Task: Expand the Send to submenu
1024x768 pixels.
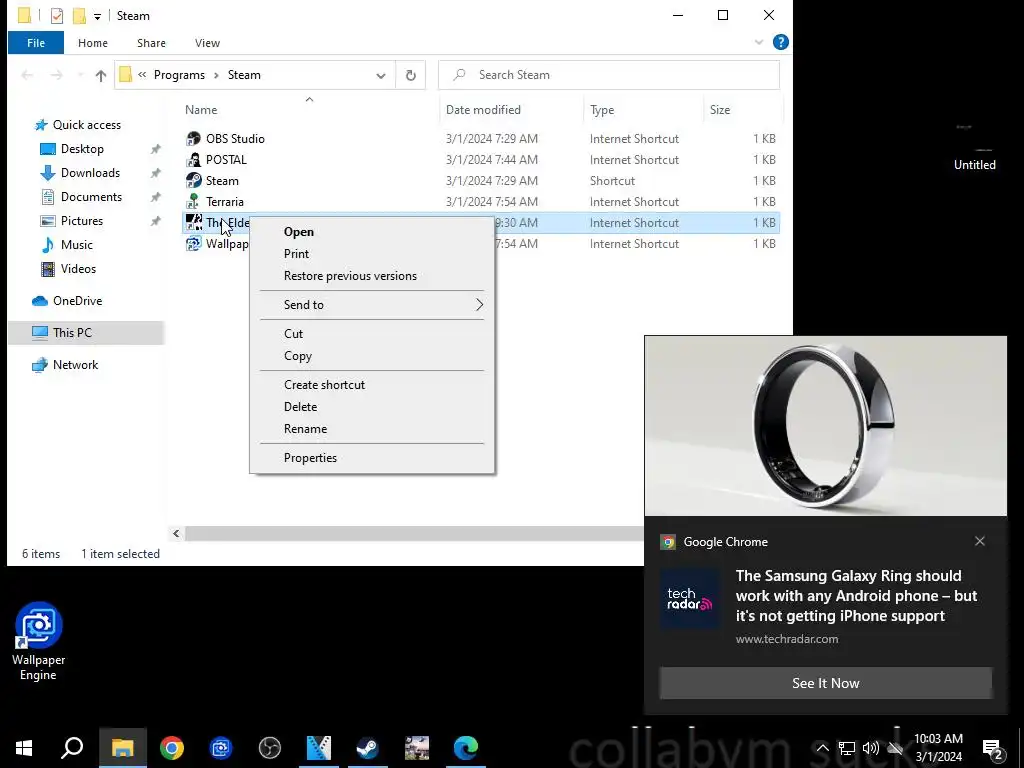Action: [372, 305]
